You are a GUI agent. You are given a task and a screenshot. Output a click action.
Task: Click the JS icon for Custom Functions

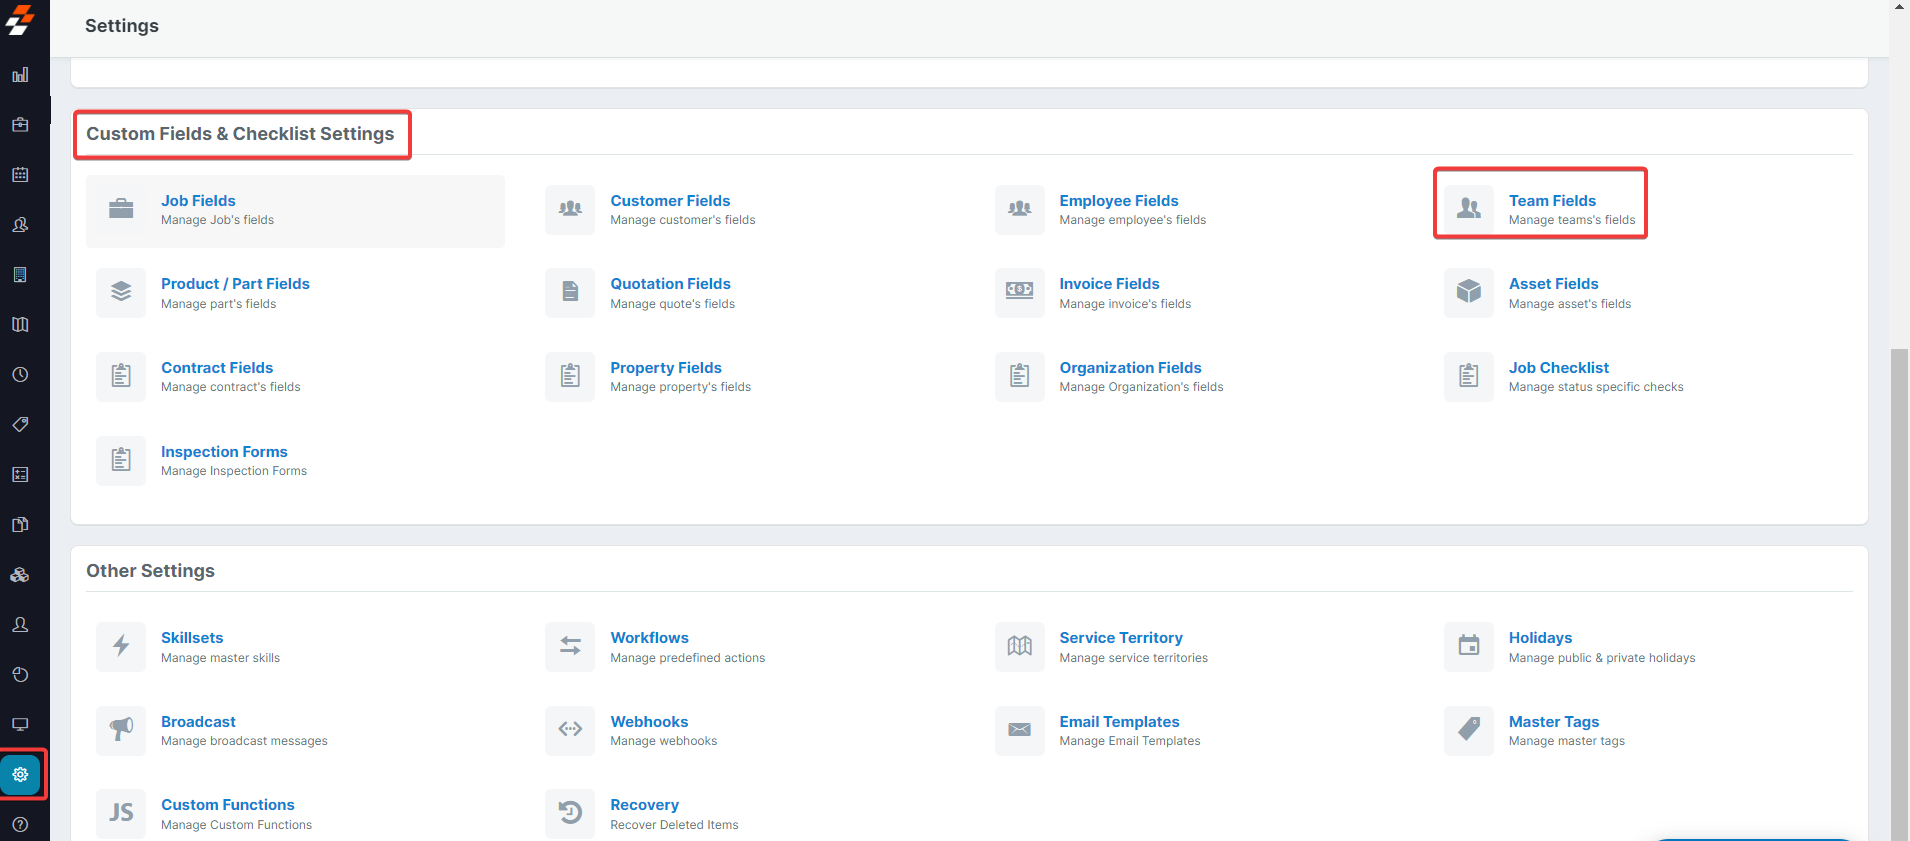click(121, 813)
